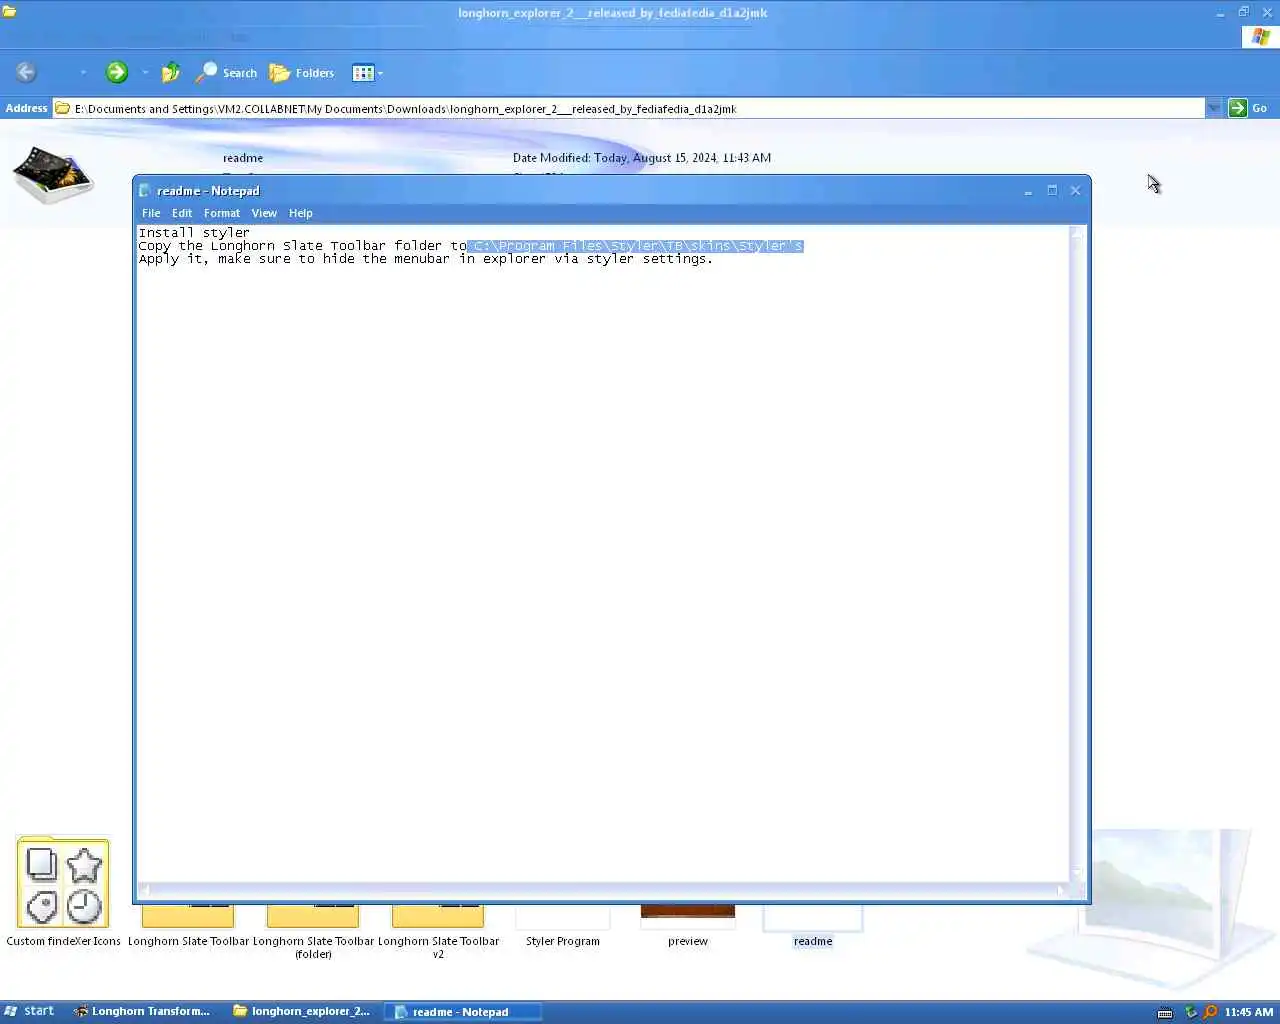Viewport: 1280px width, 1024px height.
Task: Click the Go button next to Address
Action: pyautogui.click(x=1248, y=108)
